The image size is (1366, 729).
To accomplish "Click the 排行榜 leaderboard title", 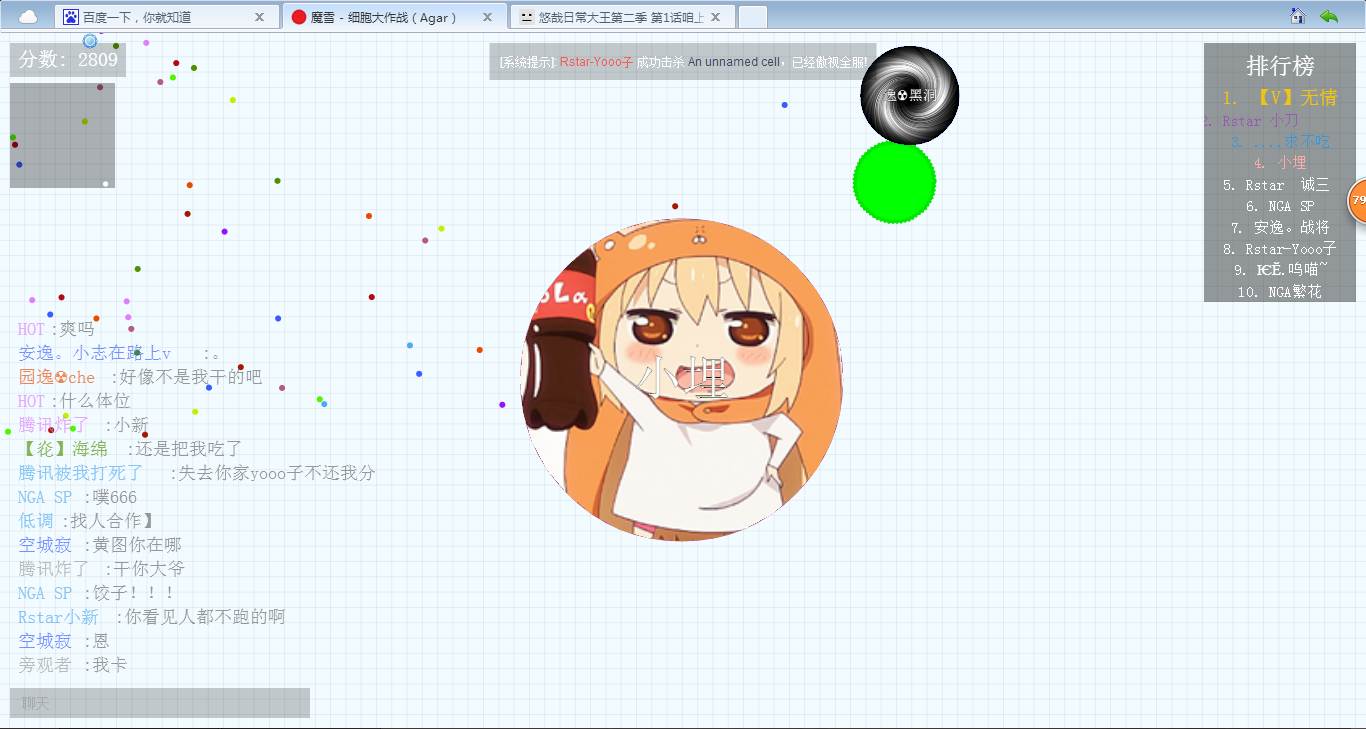I will (1280, 66).
